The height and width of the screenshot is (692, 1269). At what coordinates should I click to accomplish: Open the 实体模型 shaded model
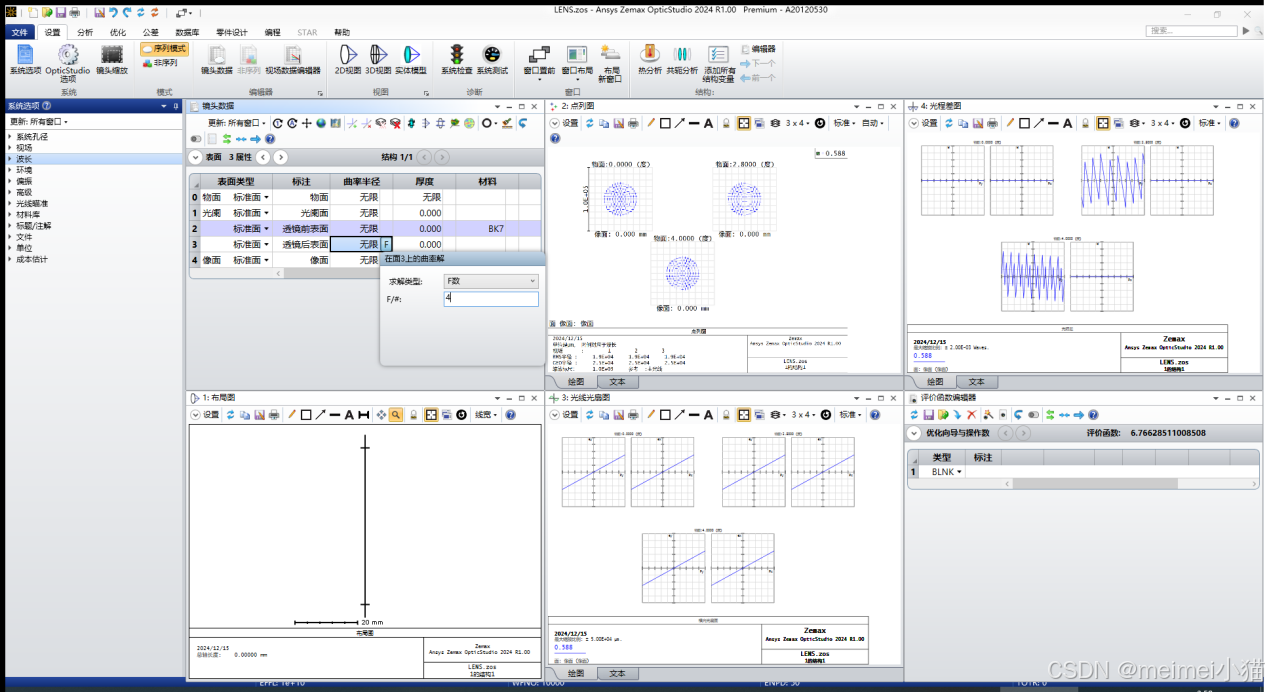[x=411, y=60]
